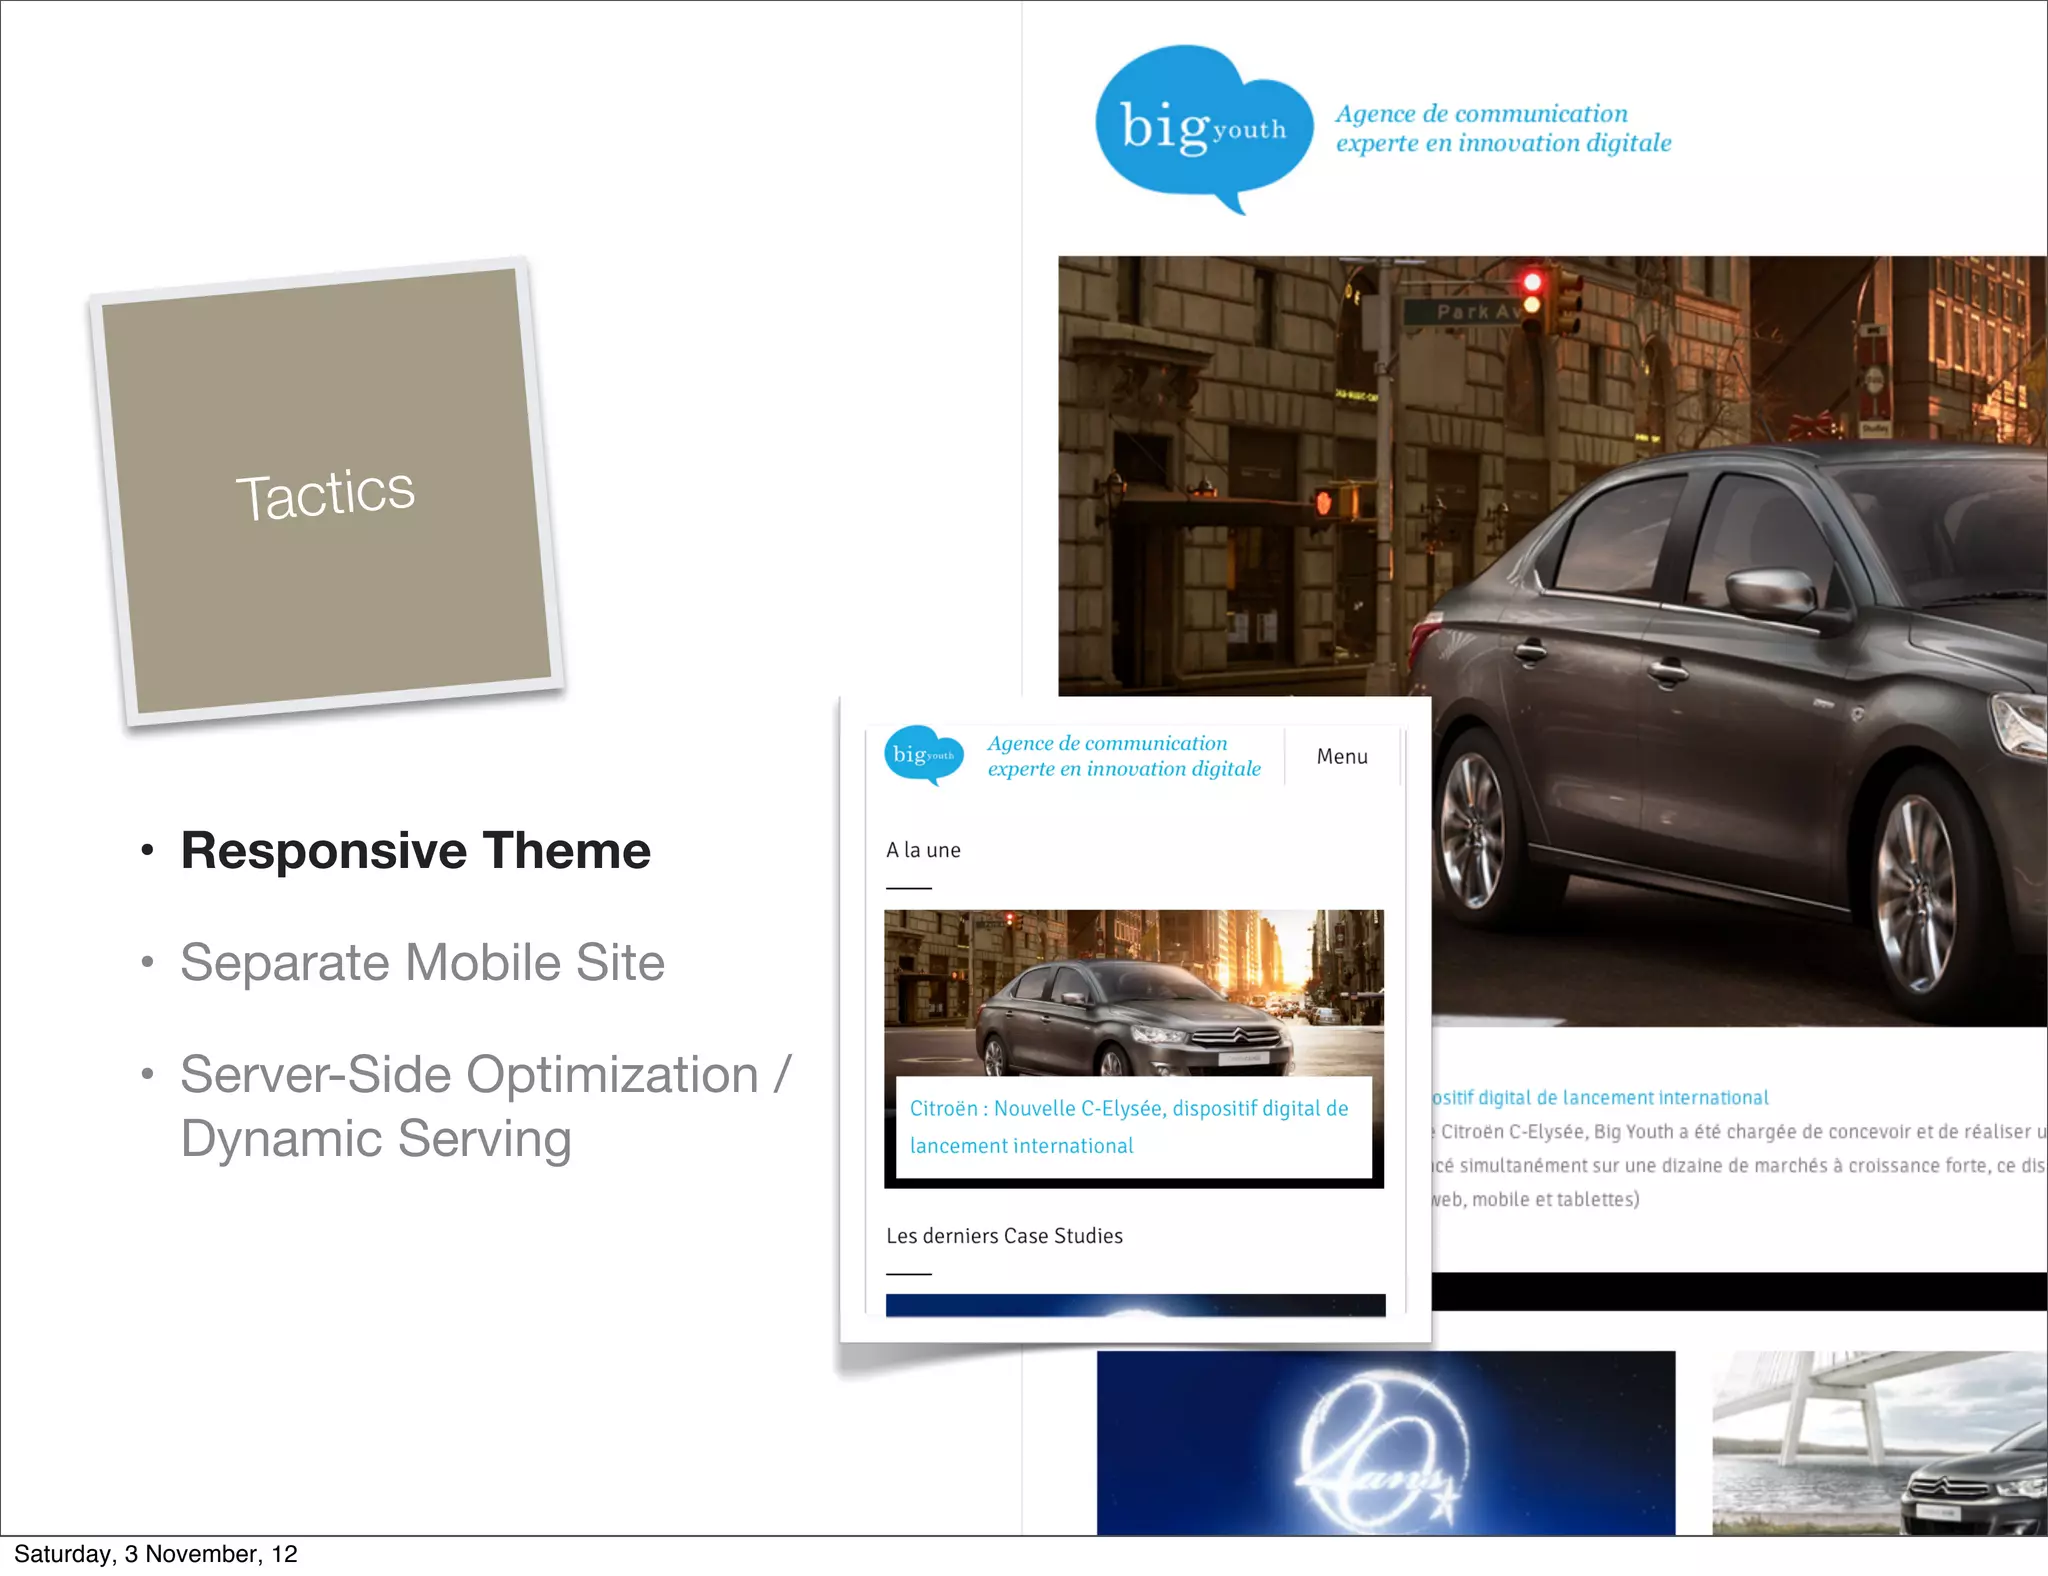Click the Citroën car thumbnail in mobile view
Viewport: 2048px width, 1576px height.
[1134, 992]
